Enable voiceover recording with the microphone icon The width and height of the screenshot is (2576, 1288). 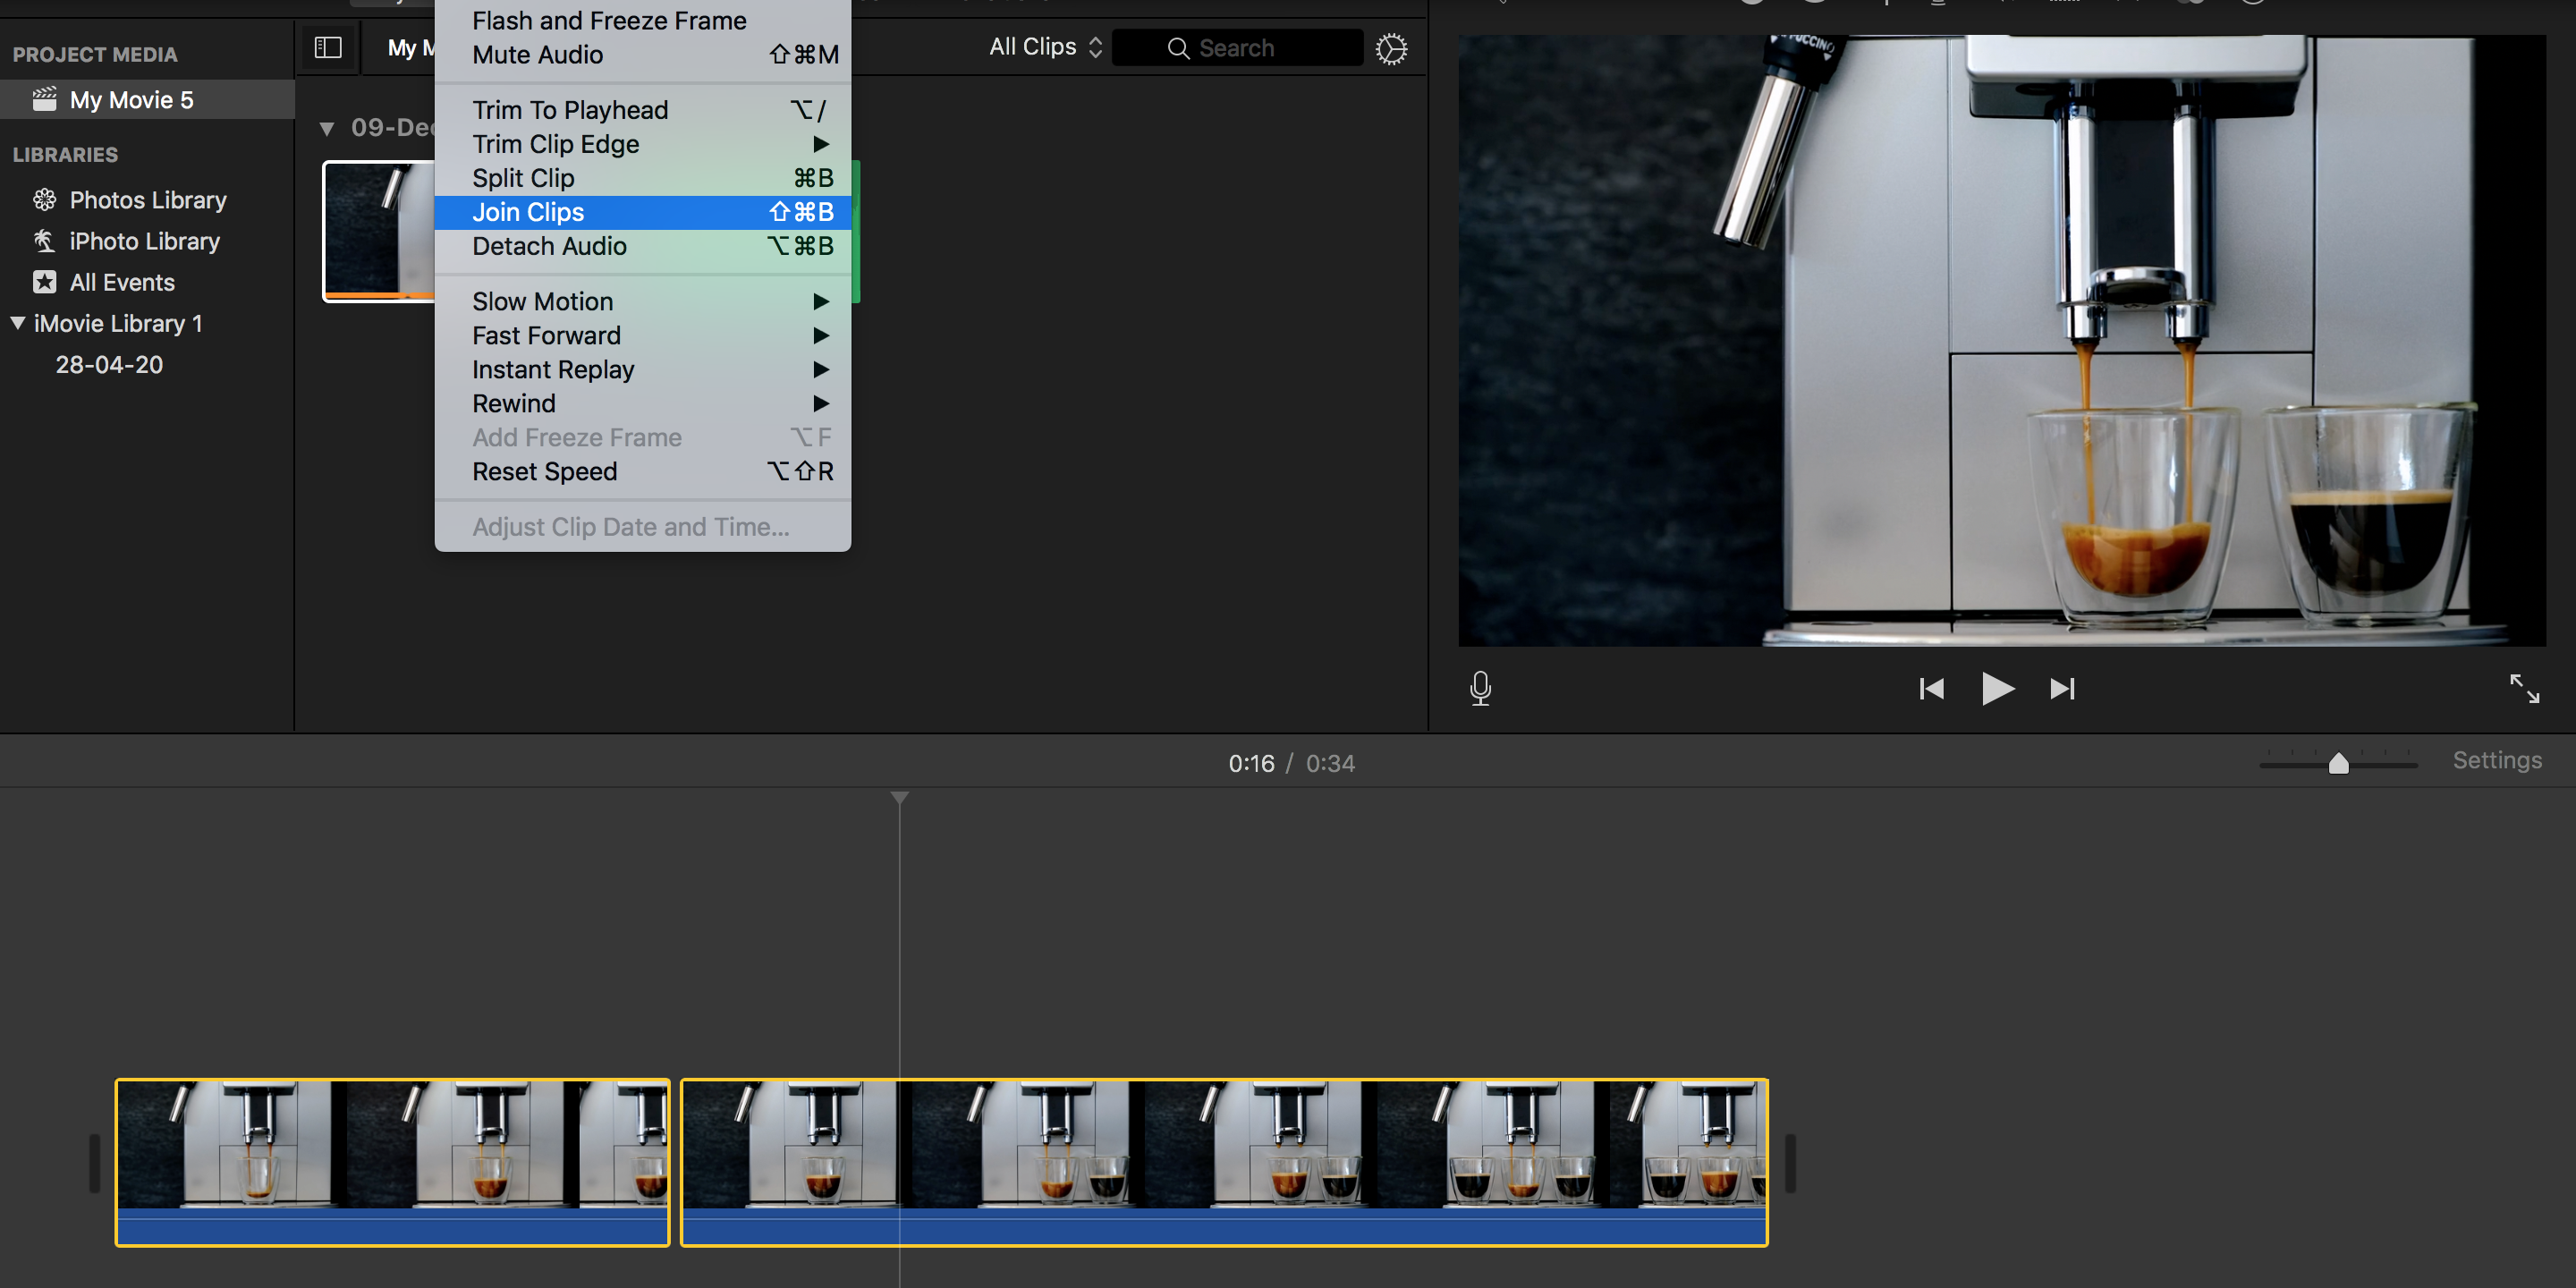[x=1480, y=688]
